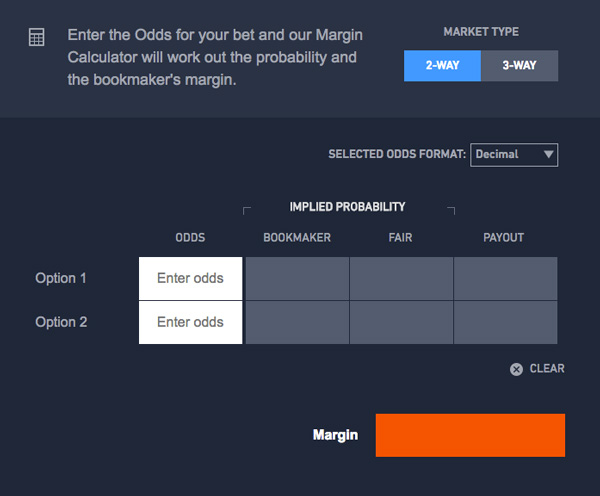The image size is (600, 496).
Task: Click the Margin label
Action: click(335, 436)
